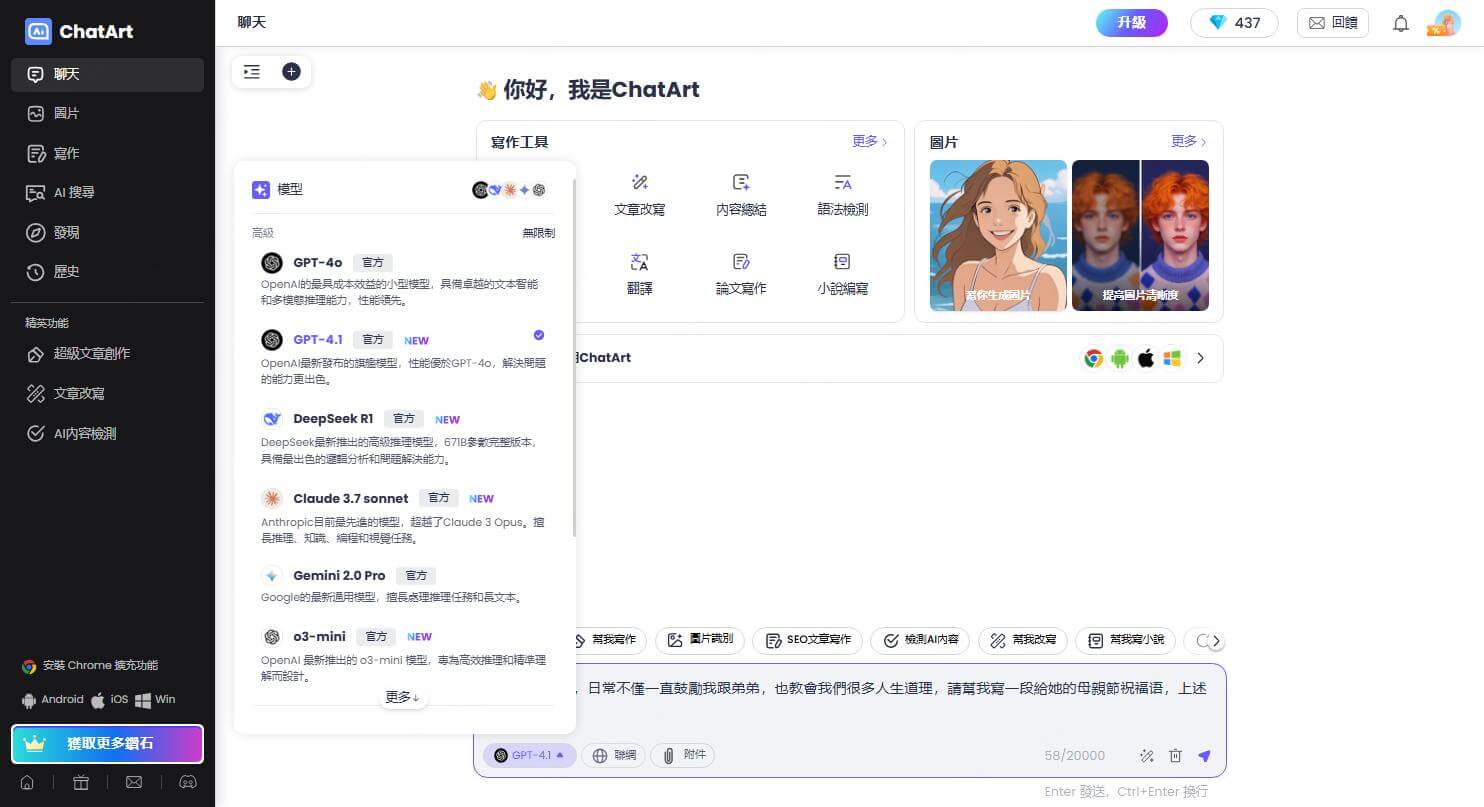The width and height of the screenshot is (1484, 807).
Task: Choose the 幫我改寫 prompt chip
Action: (1023, 640)
